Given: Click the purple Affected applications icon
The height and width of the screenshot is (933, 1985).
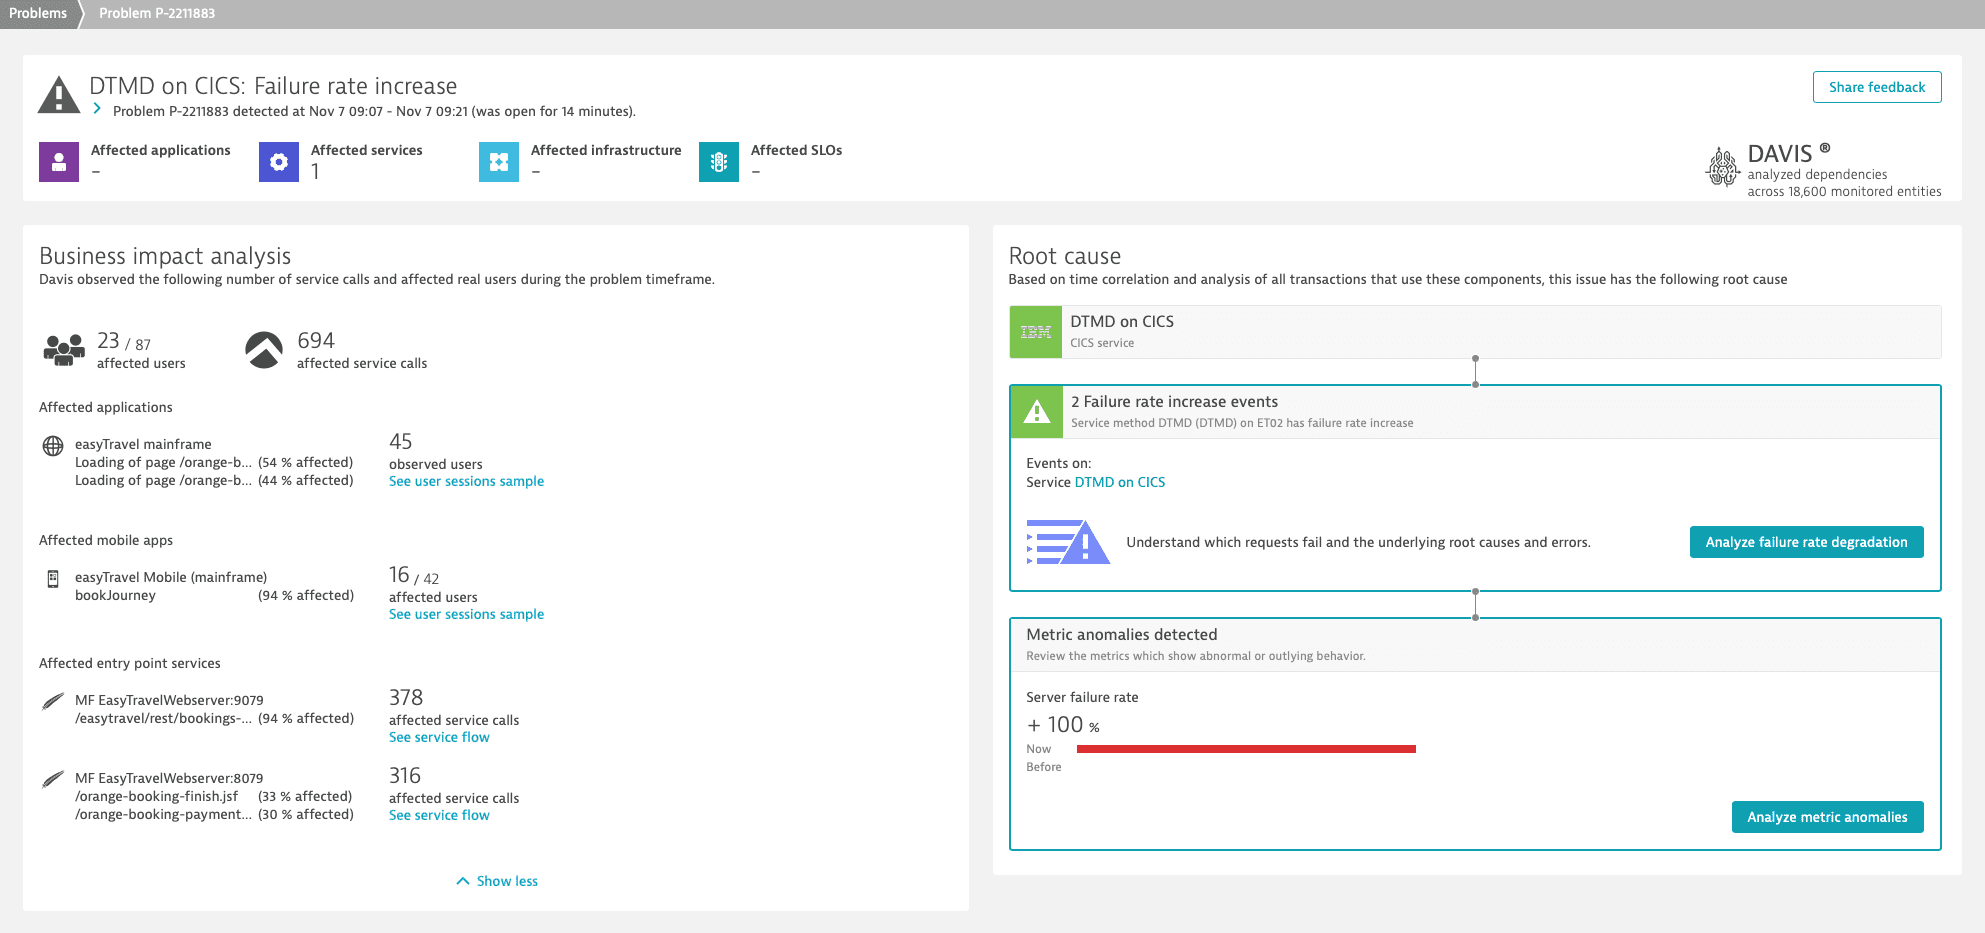Looking at the screenshot, I should point(59,162).
